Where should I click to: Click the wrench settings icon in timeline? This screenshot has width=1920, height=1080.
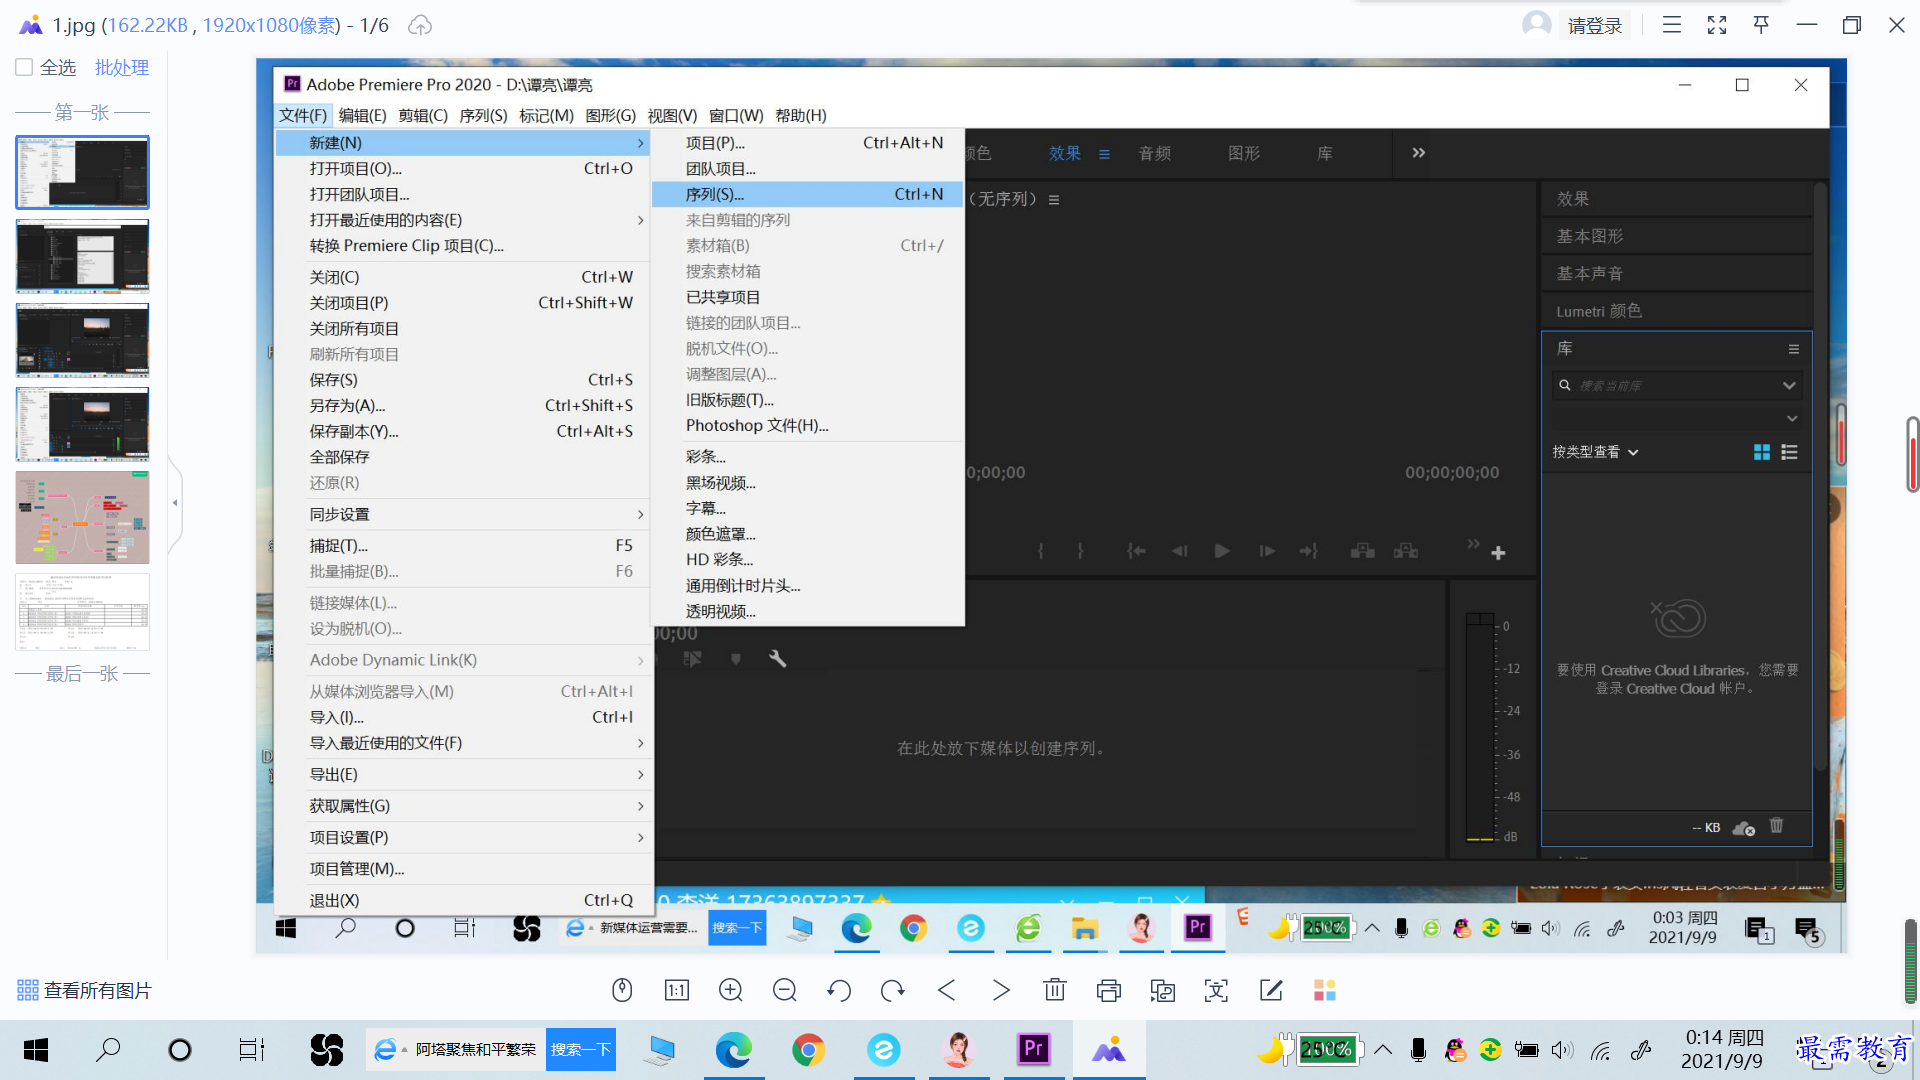tap(777, 658)
